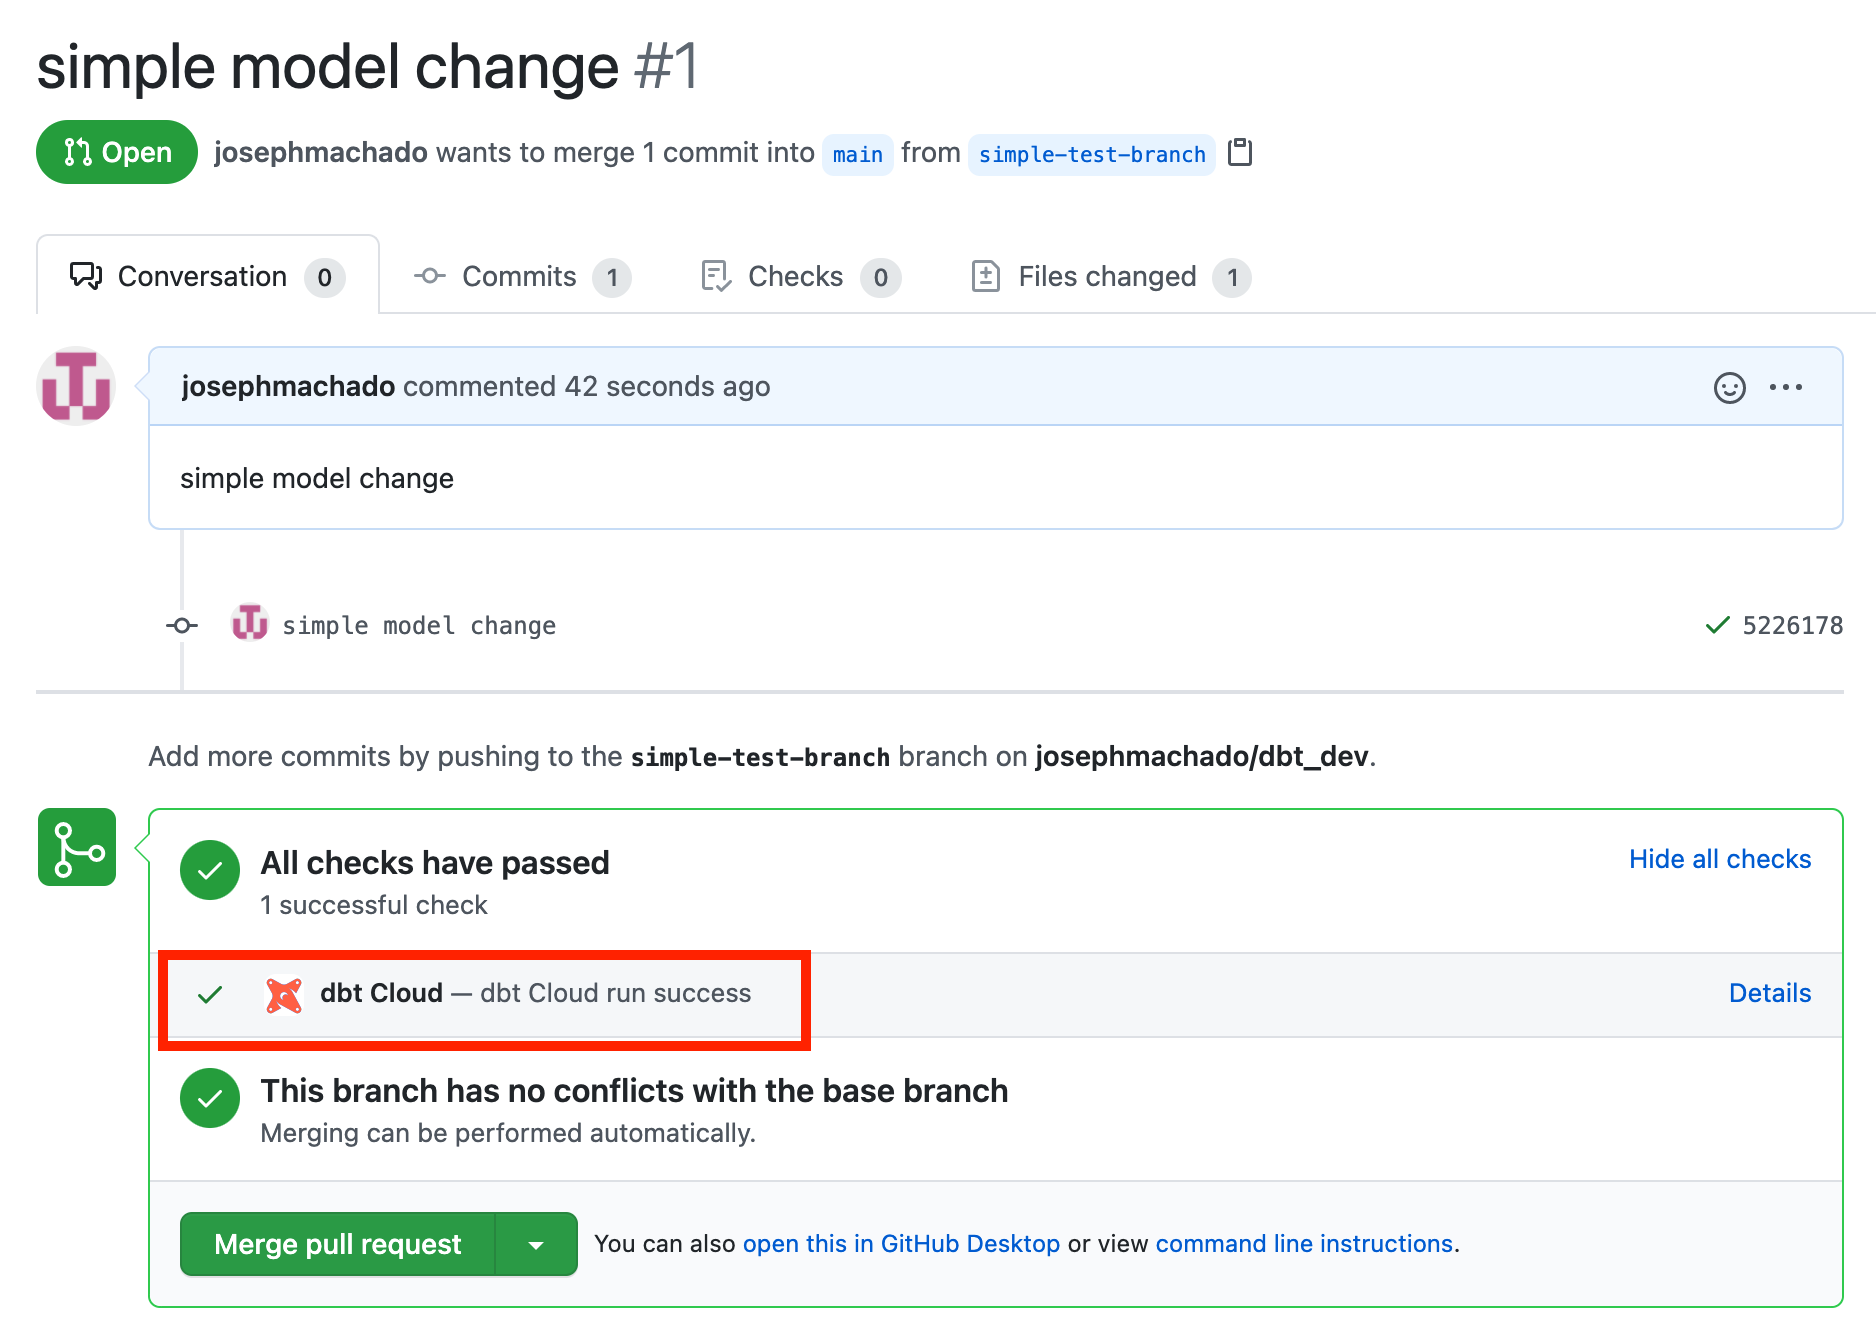Click the green merge status icon
The width and height of the screenshot is (1876, 1336).
[77, 848]
